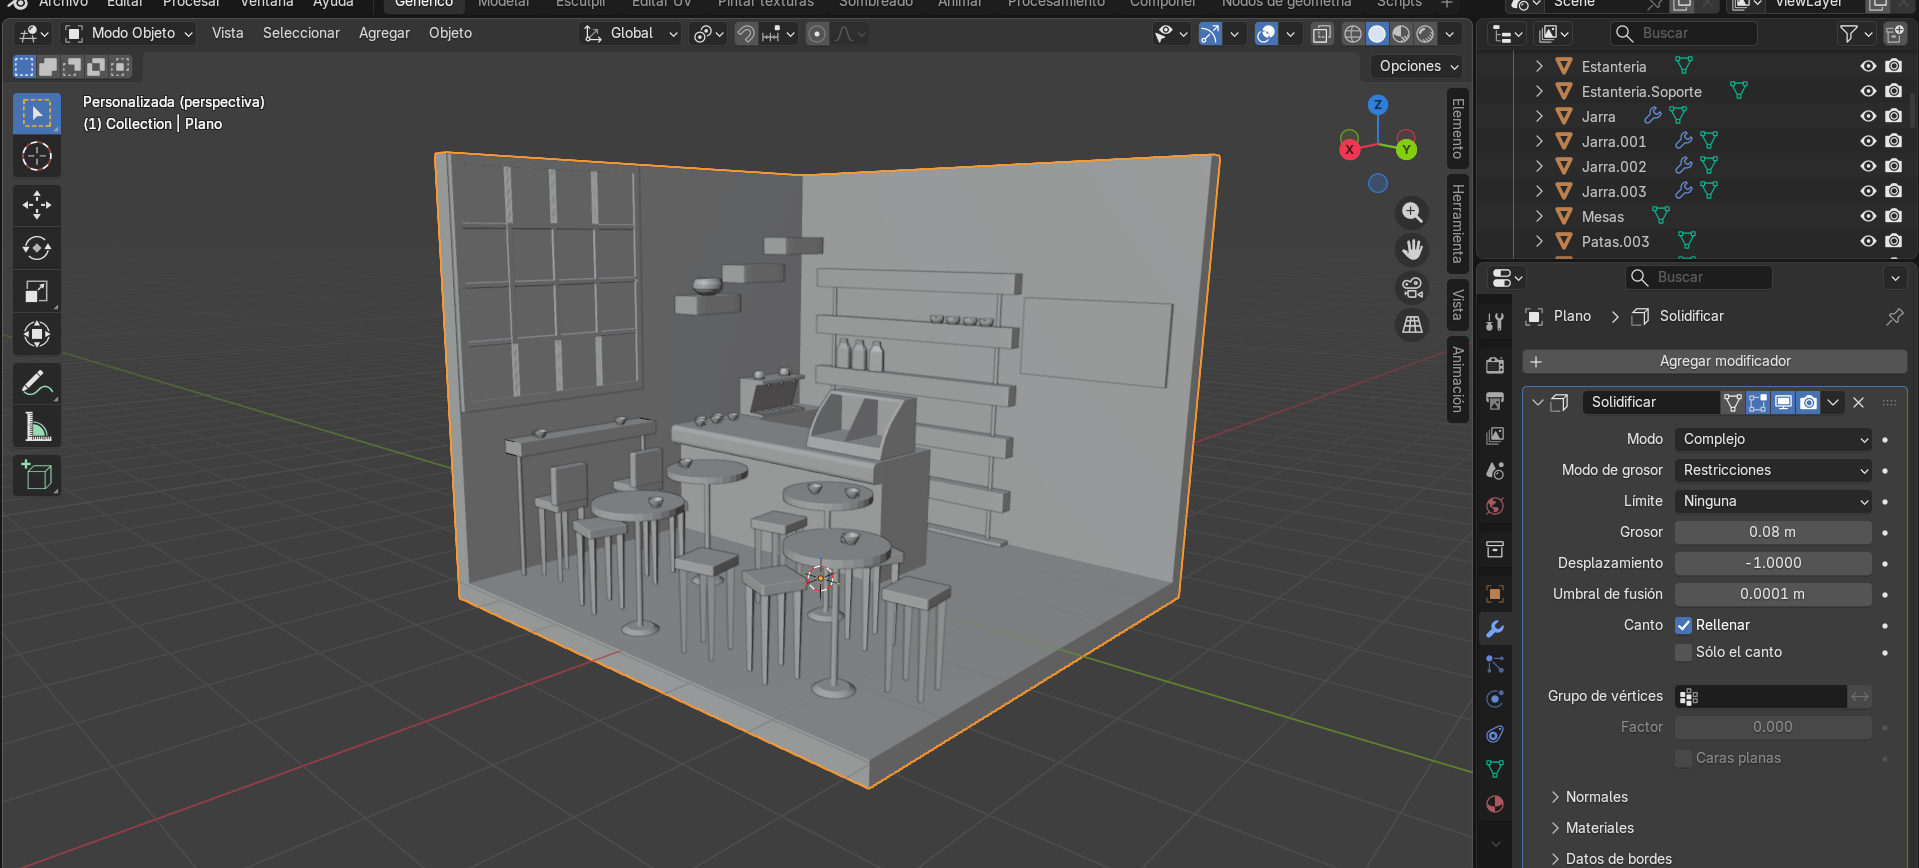Click the zoom view magnifier icon
1919x868 pixels.
point(1412,212)
